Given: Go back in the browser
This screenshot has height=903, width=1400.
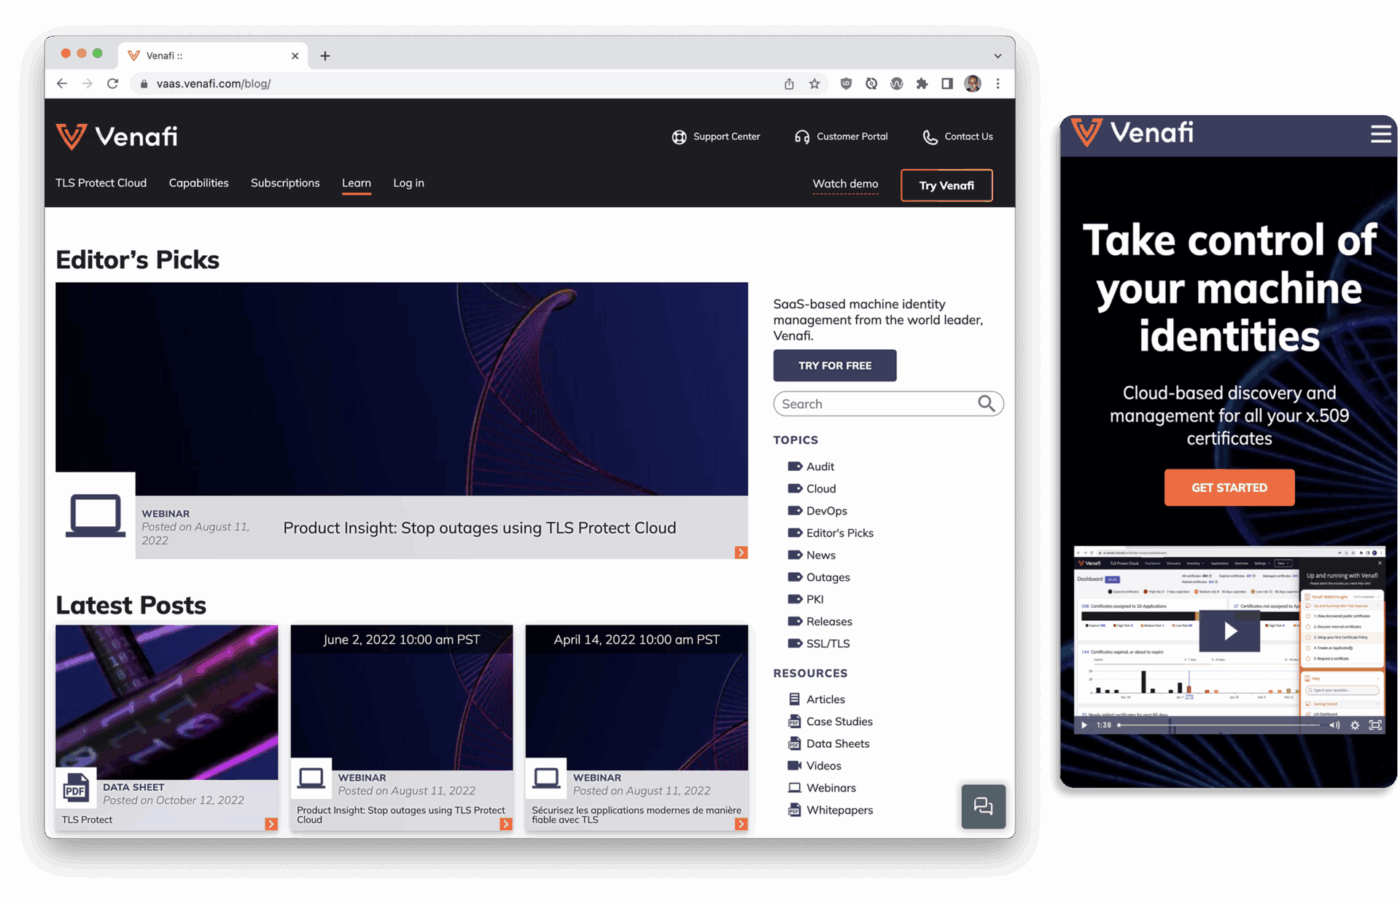Looking at the screenshot, I should point(62,84).
